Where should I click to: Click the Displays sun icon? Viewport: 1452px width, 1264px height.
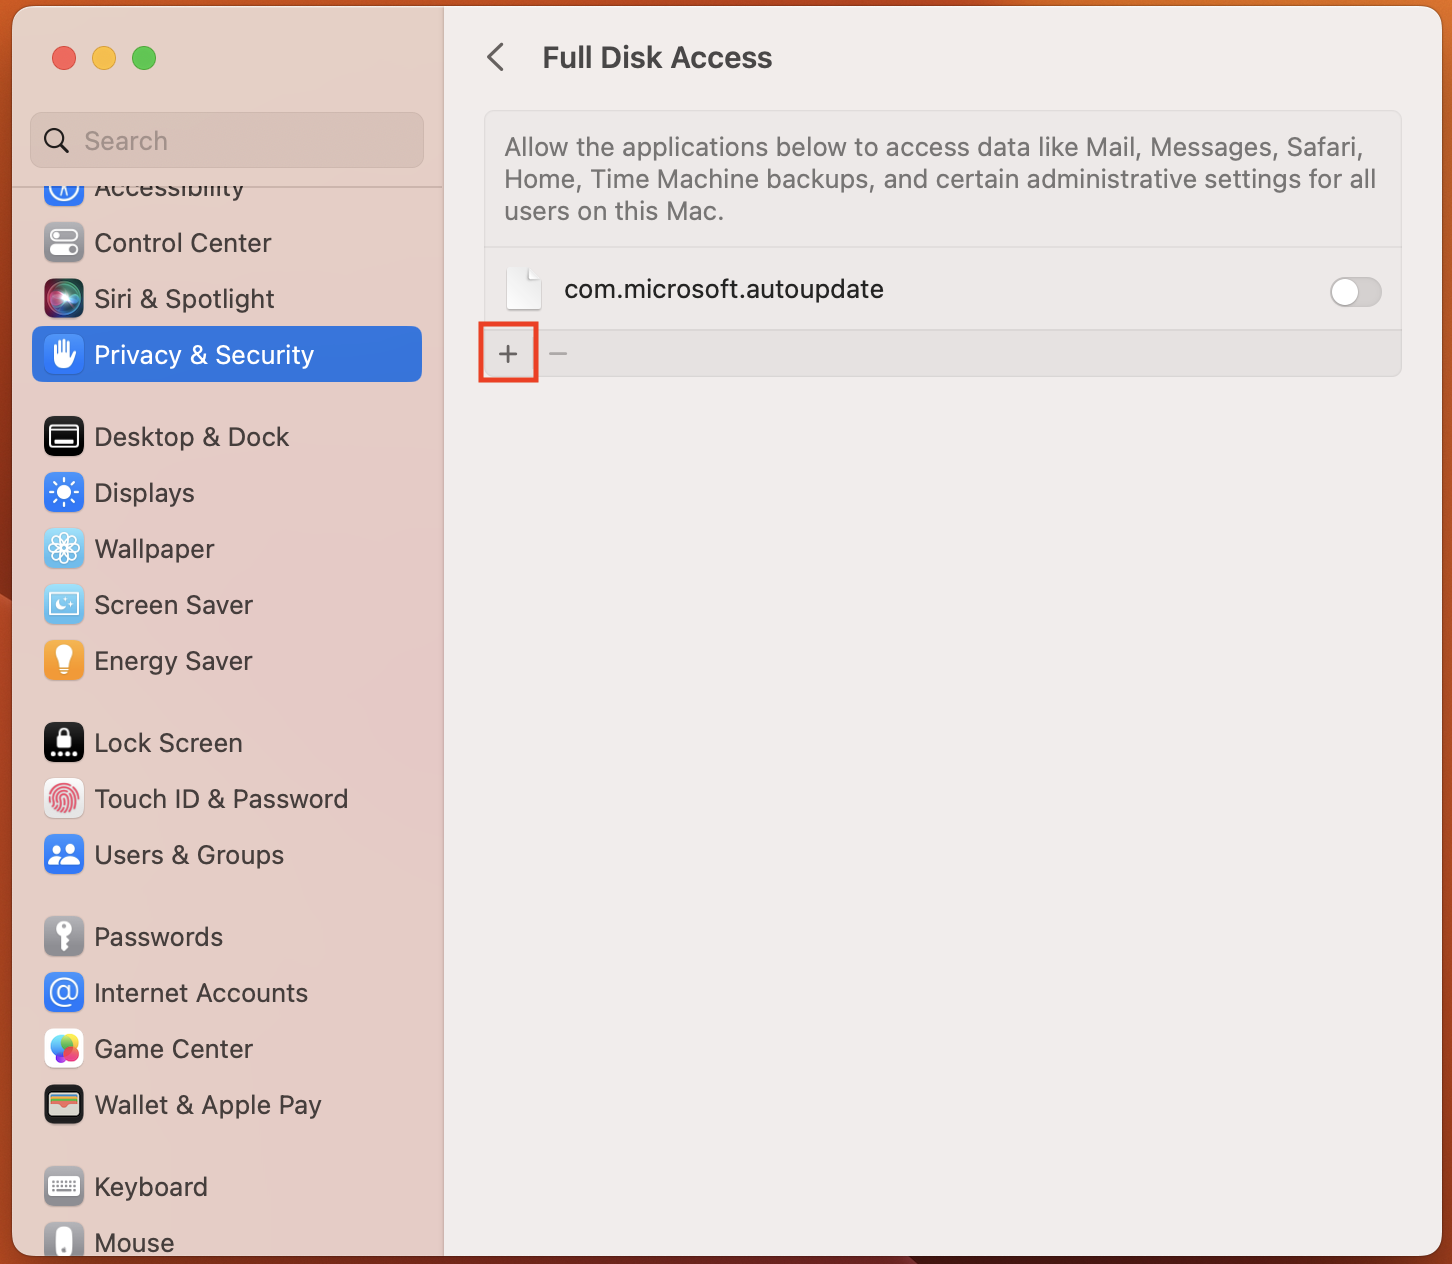point(64,493)
